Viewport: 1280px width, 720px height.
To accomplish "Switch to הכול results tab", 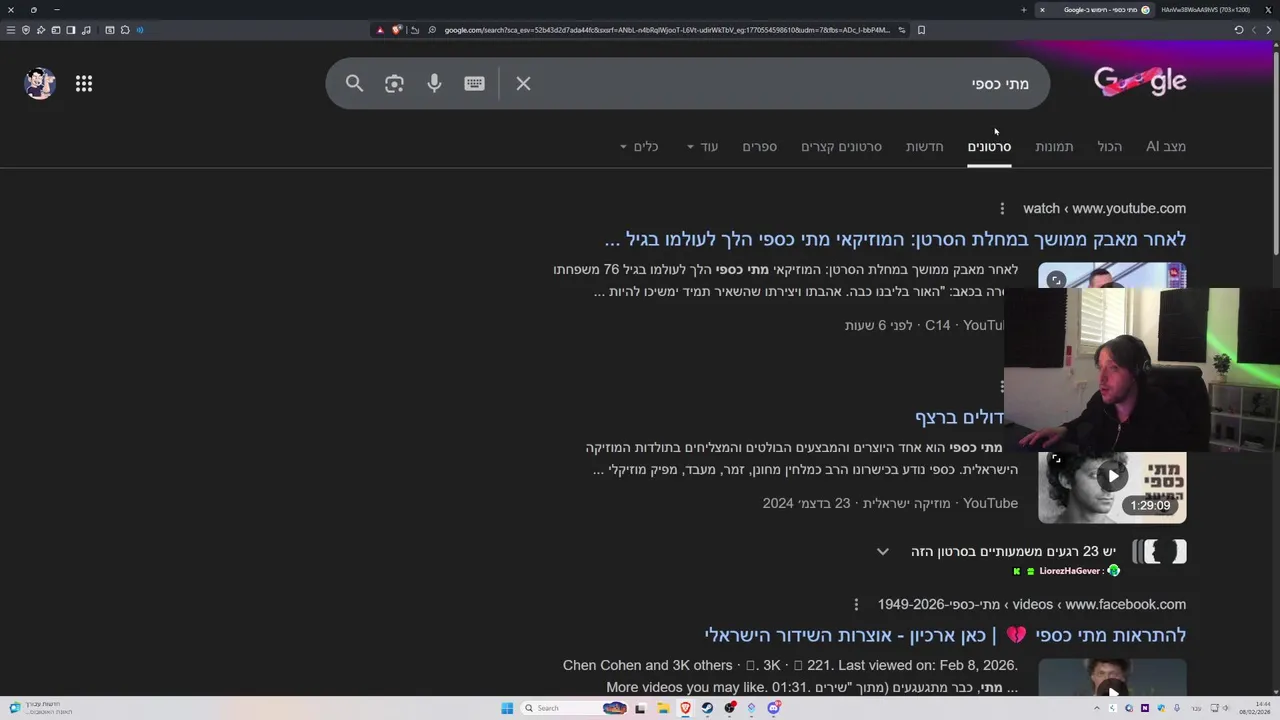I will [x=1110, y=146].
